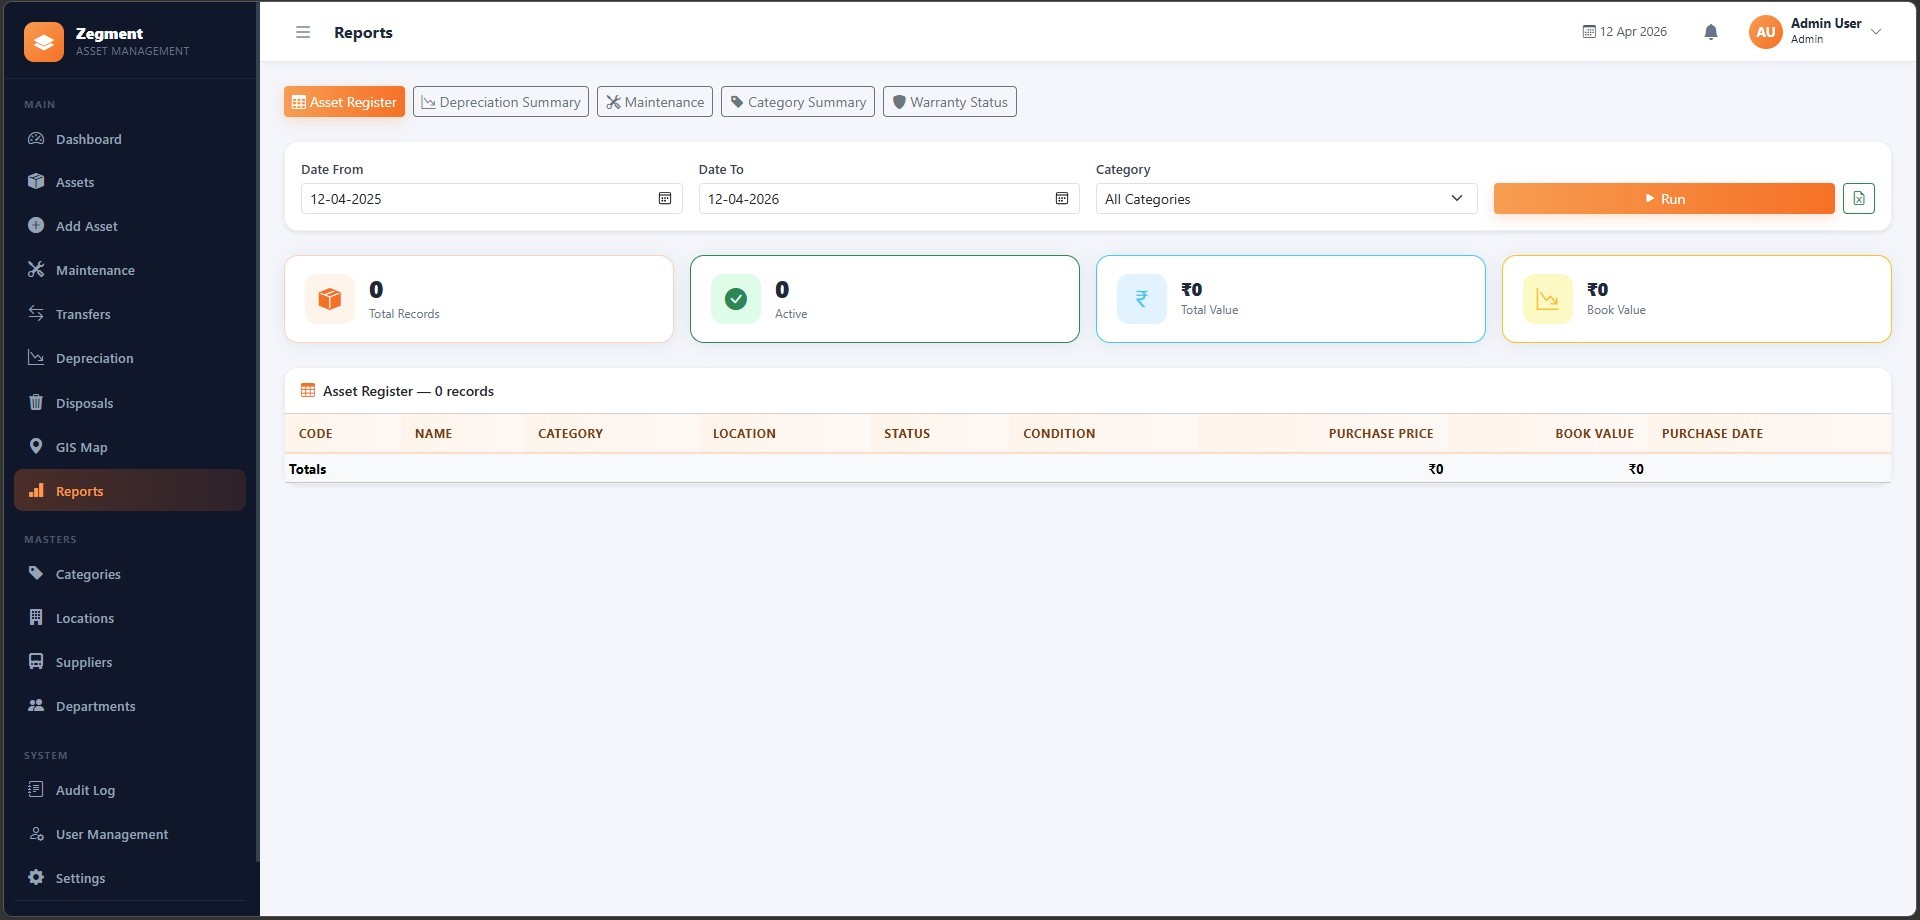Go to Dashboard page

tap(88, 139)
